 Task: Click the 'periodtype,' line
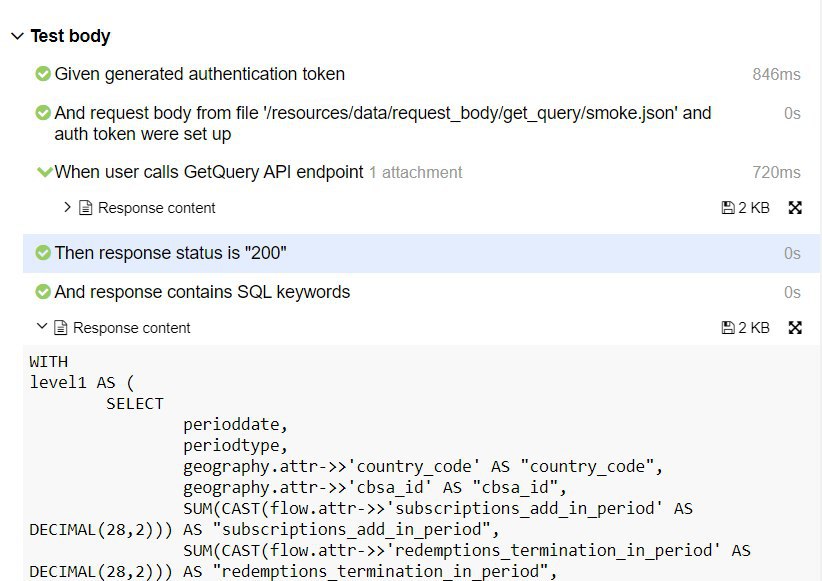coord(235,446)
